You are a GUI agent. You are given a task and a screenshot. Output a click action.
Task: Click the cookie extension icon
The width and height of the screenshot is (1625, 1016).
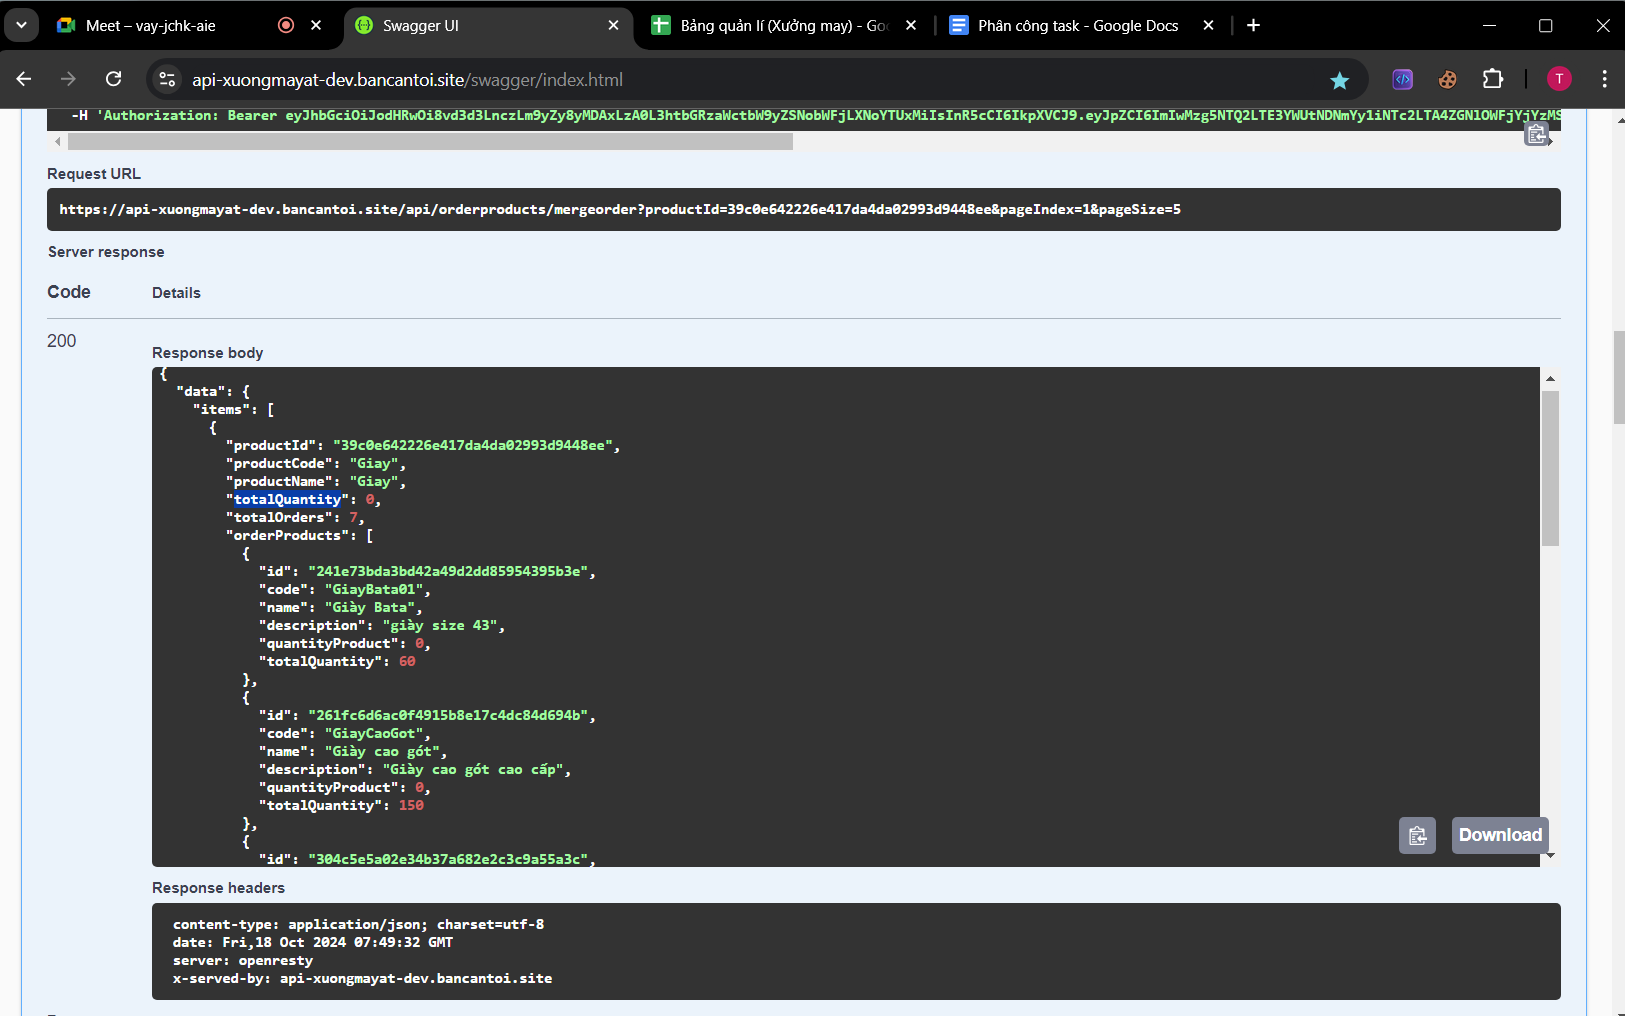[1447, 79]
